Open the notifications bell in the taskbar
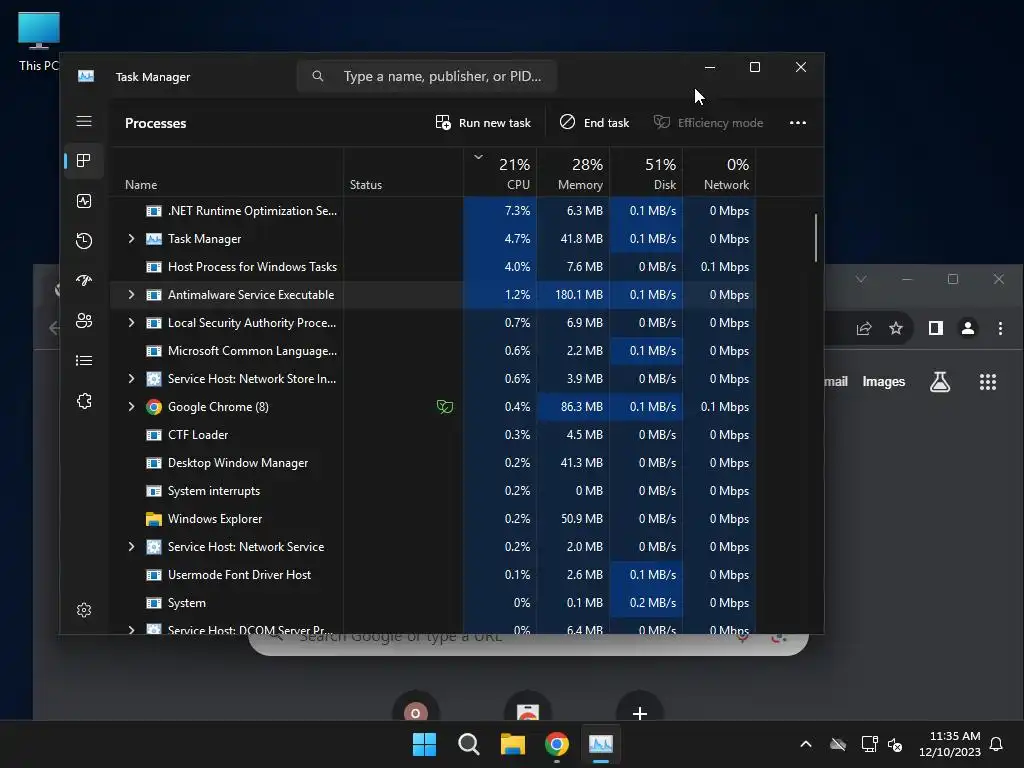Screen dimensions: 1024x768 pos(997,744)
